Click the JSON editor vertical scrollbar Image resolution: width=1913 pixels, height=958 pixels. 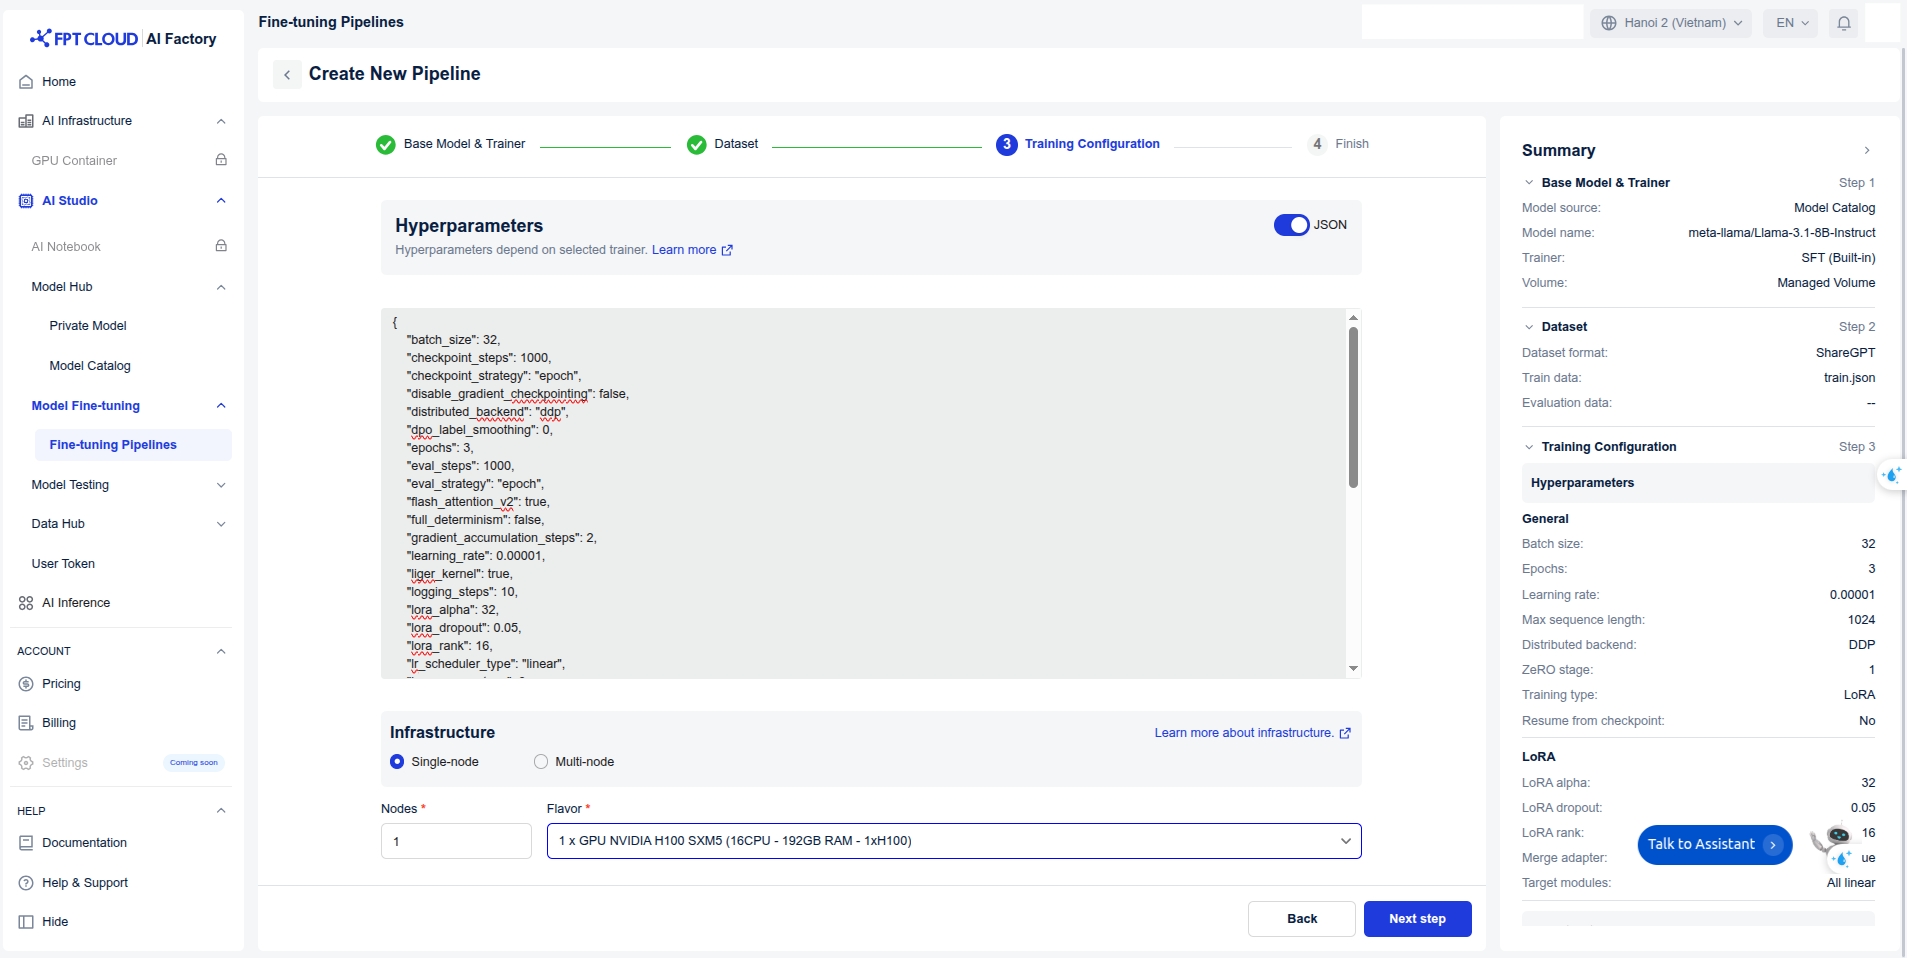(1353, 408)
